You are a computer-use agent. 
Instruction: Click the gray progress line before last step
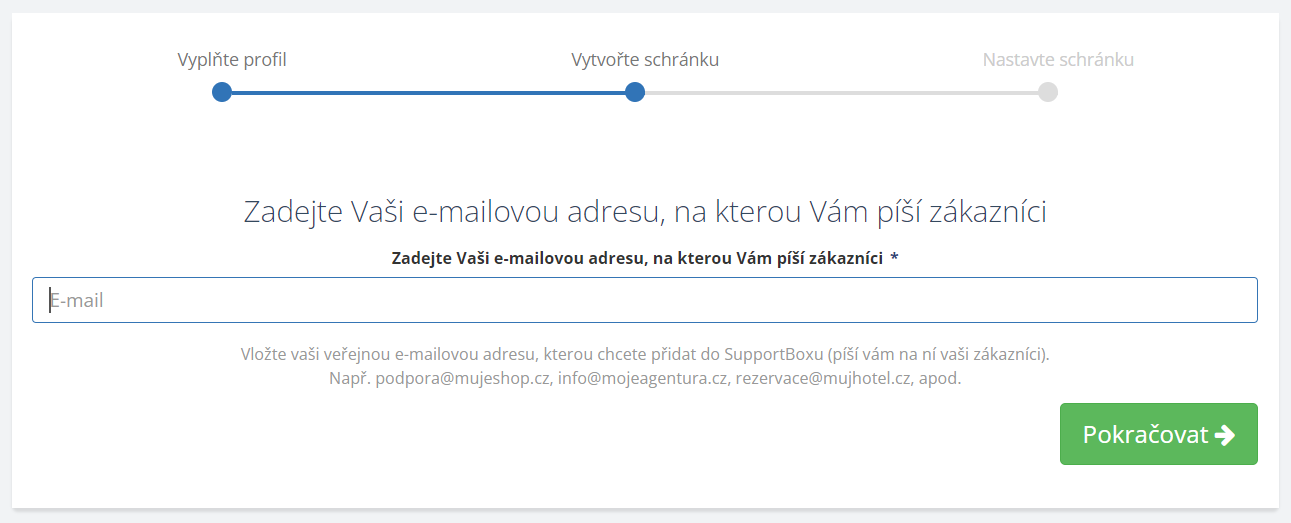[840, 92]
